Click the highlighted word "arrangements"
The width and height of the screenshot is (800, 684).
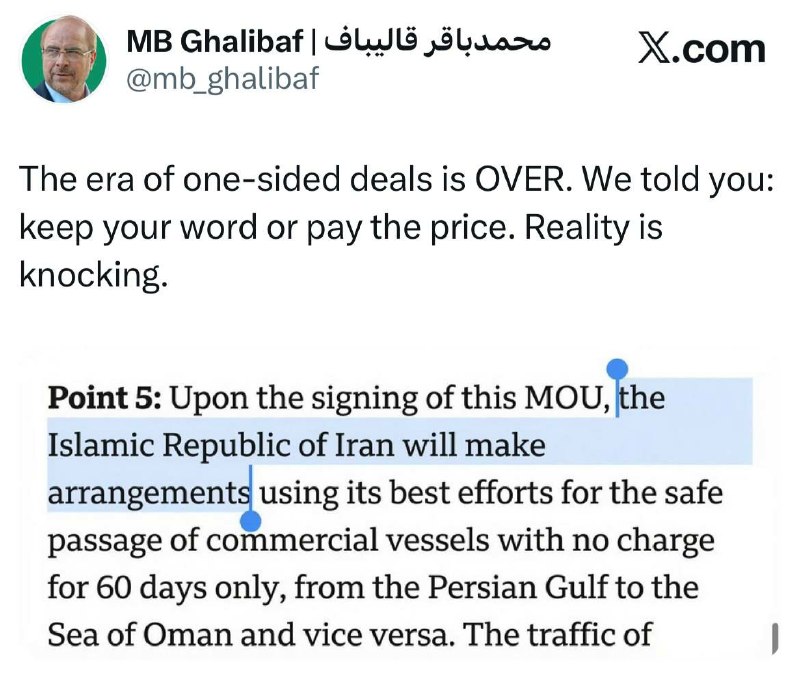click(148, 493)
